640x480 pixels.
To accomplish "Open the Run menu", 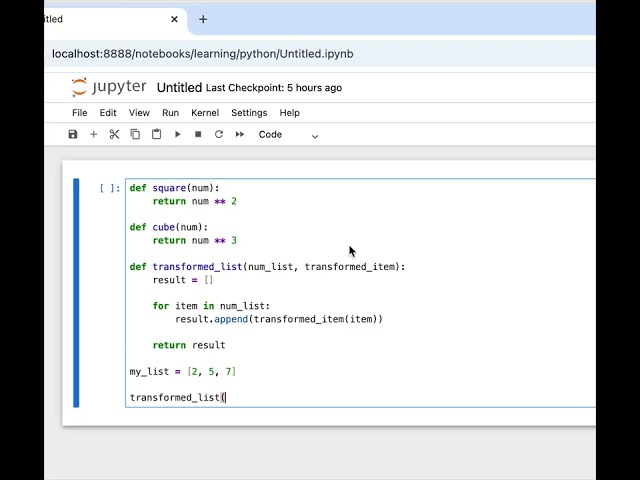I will coord(171,113).
